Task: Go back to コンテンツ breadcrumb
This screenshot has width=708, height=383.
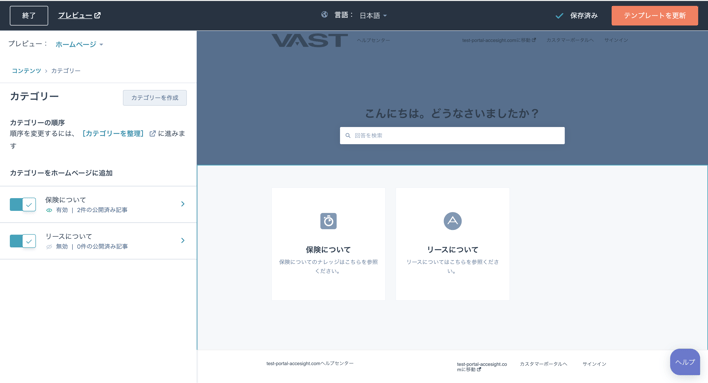Action: tap(26, 71)
